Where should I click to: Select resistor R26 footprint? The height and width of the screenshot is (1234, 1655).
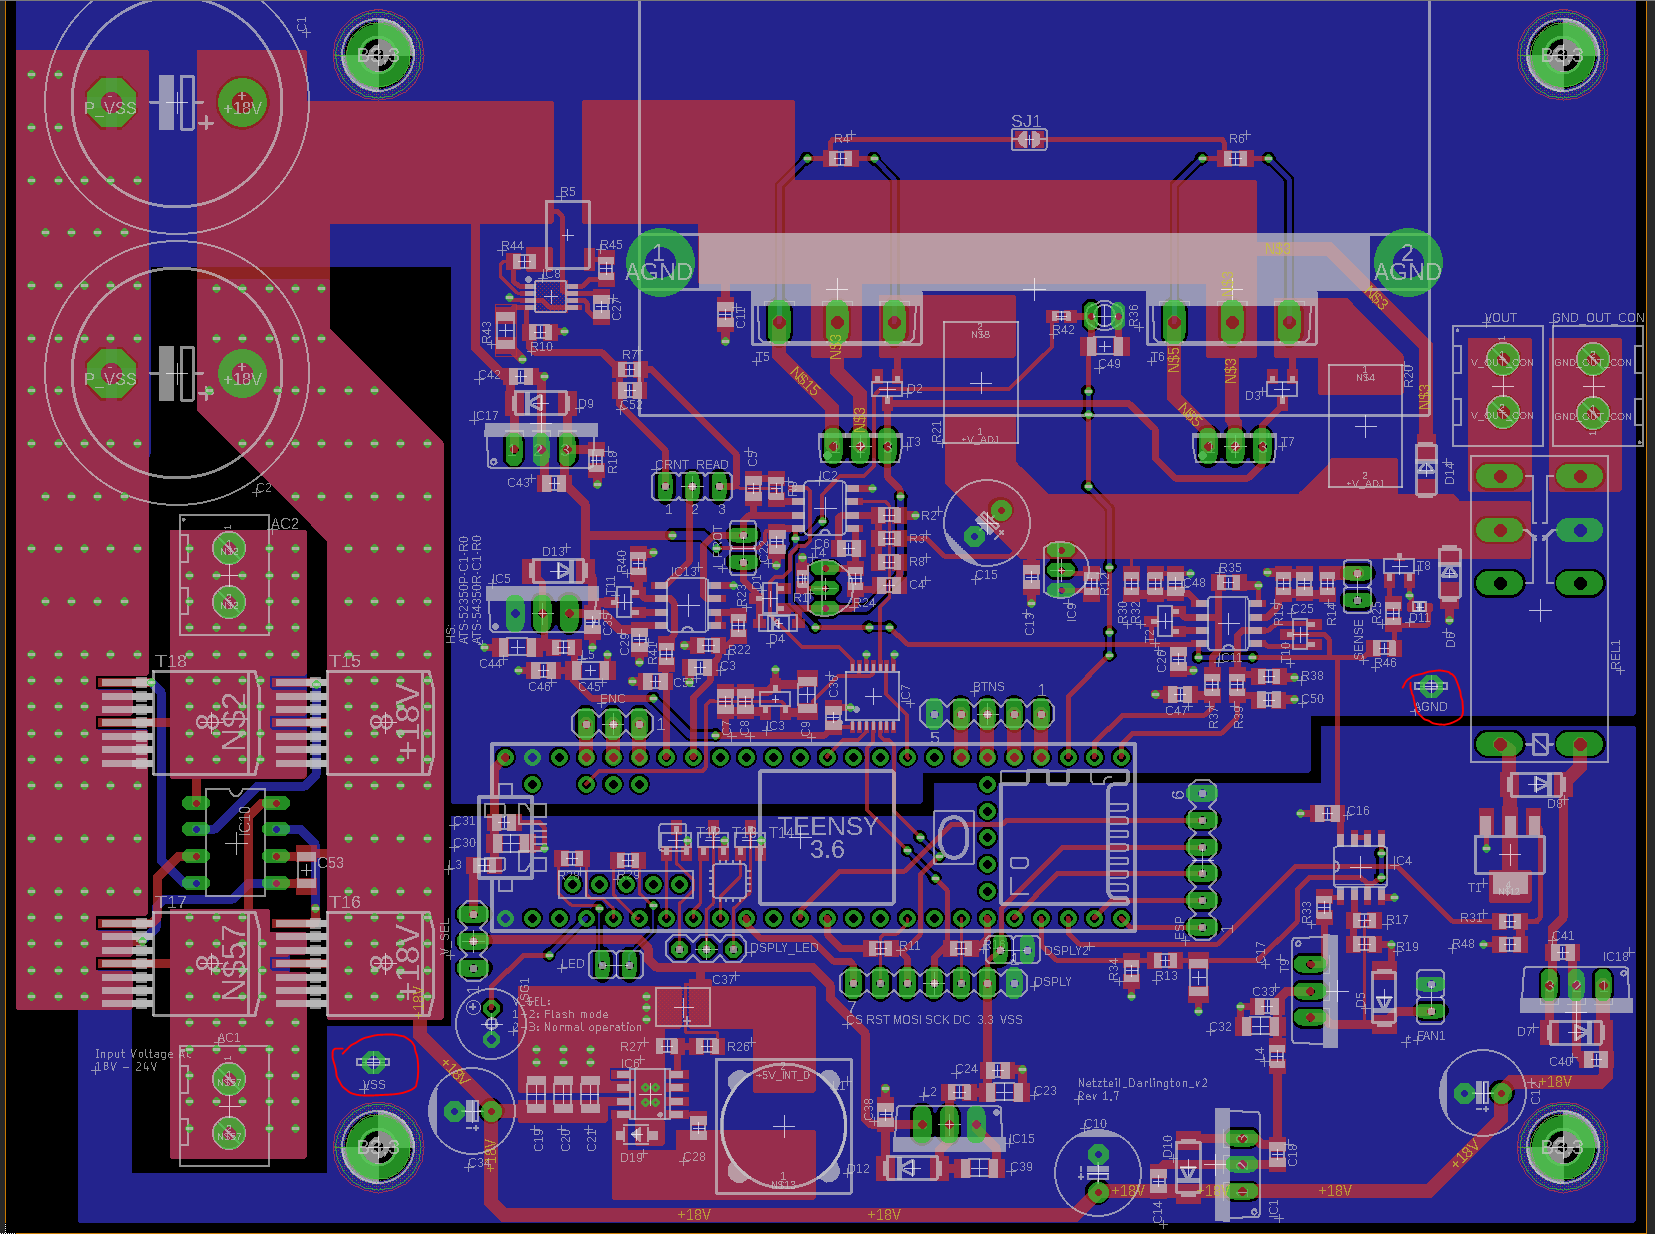tap(706, 1046)
